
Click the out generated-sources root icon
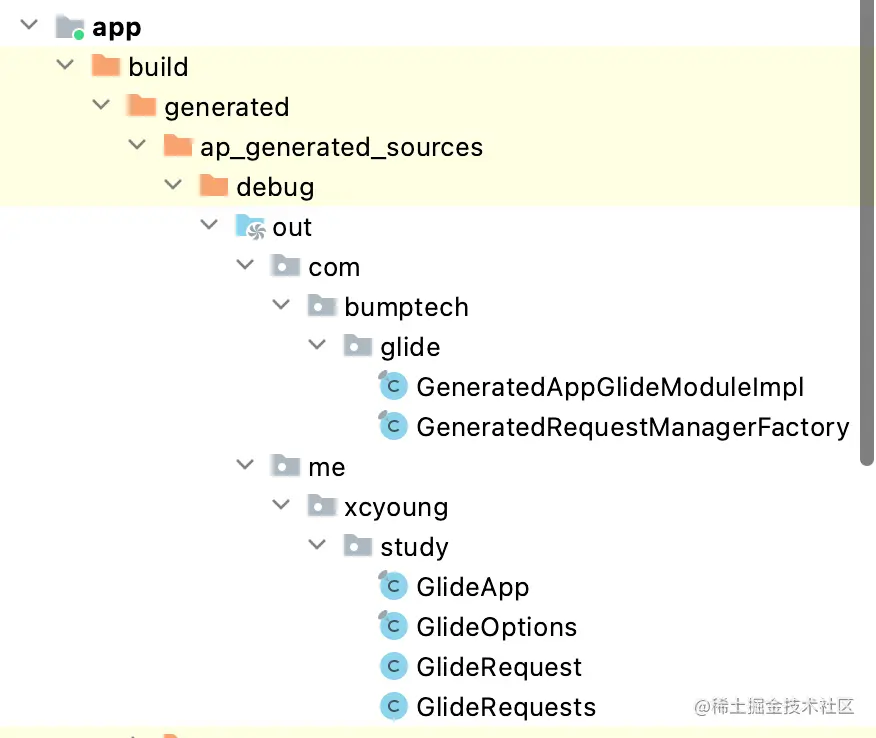click(x=250, y=226)
